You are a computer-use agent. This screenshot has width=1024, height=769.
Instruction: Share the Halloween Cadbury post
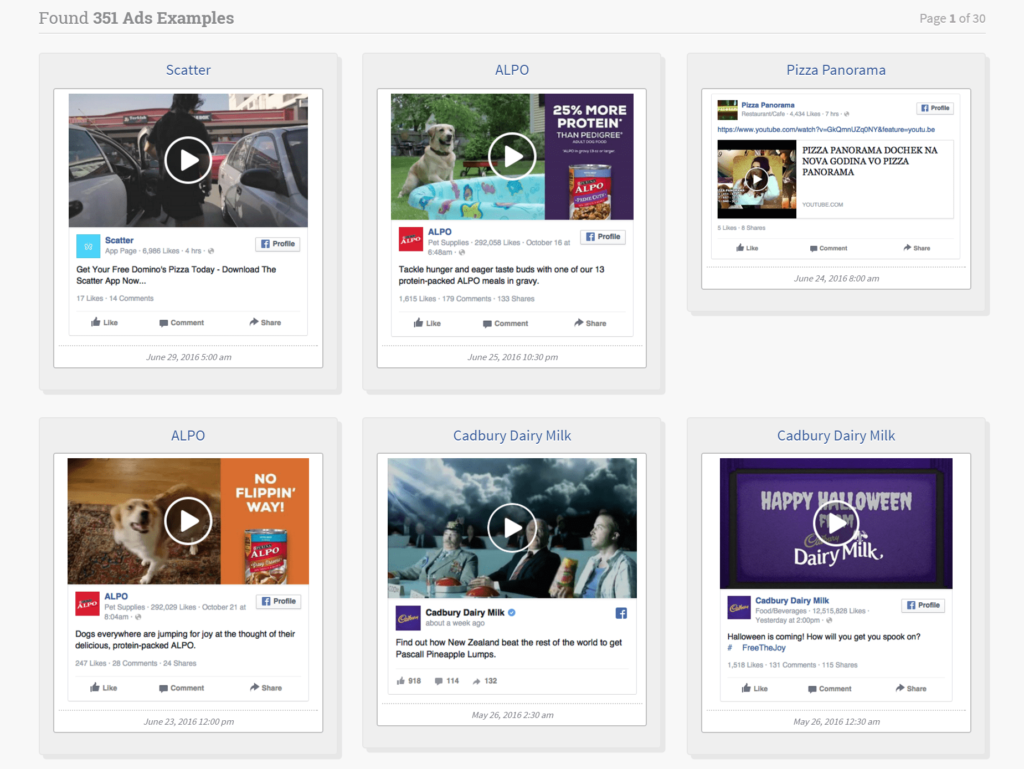(910, 689)
